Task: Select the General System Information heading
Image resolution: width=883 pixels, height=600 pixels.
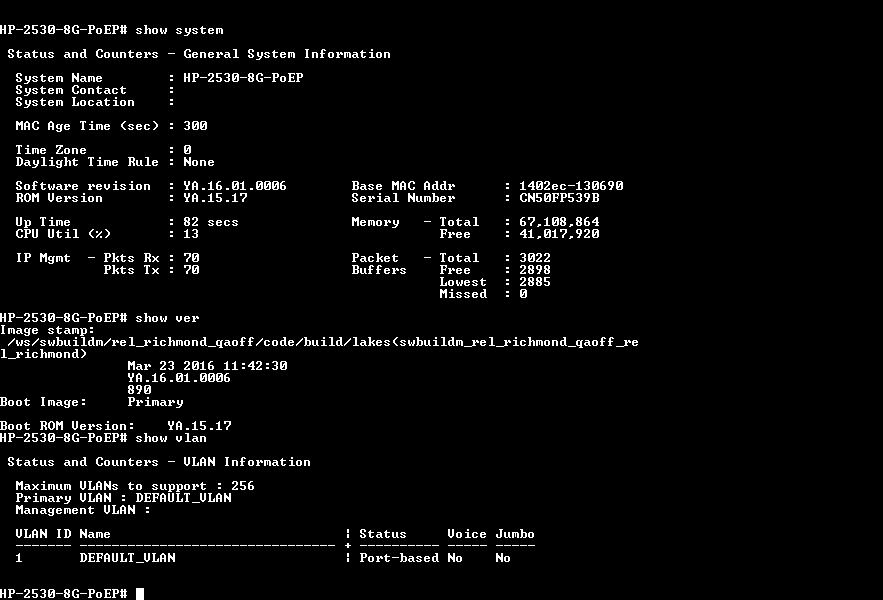Action: coord(287,55)
